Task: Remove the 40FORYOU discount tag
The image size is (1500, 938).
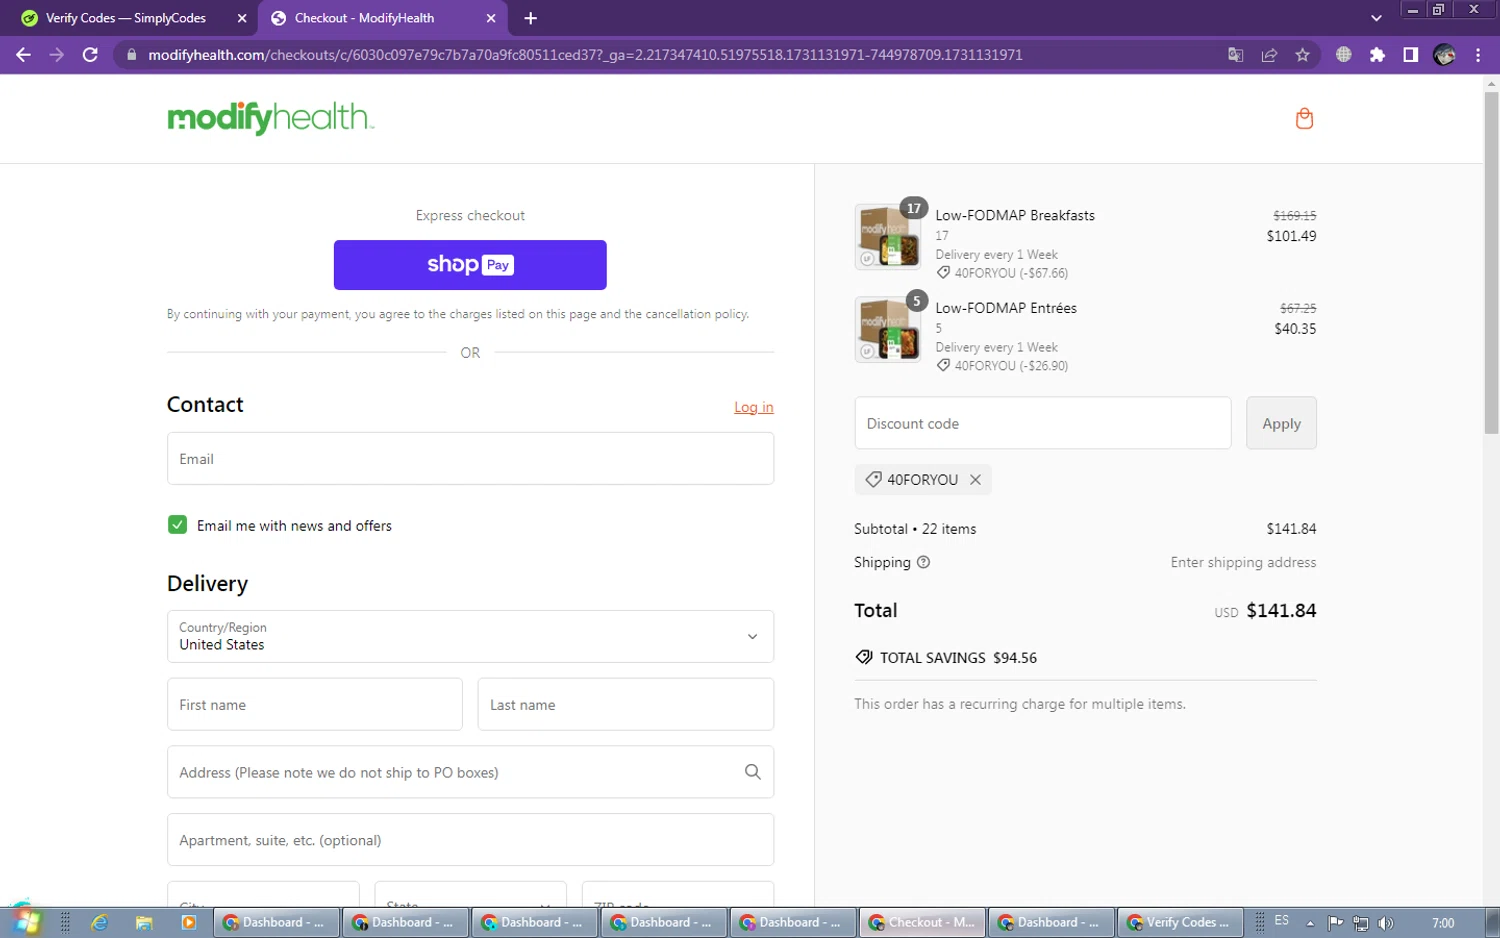Action: (975, 480)
